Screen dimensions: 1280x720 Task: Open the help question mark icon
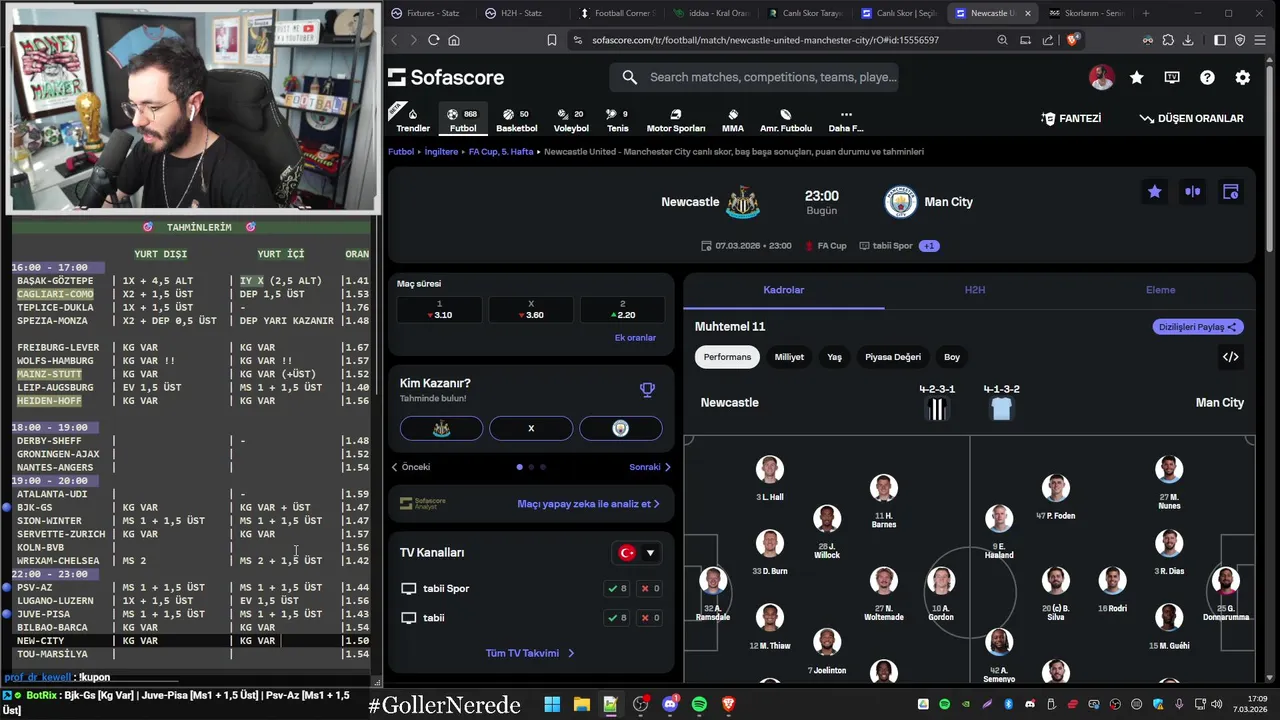tap(1207, 77)
